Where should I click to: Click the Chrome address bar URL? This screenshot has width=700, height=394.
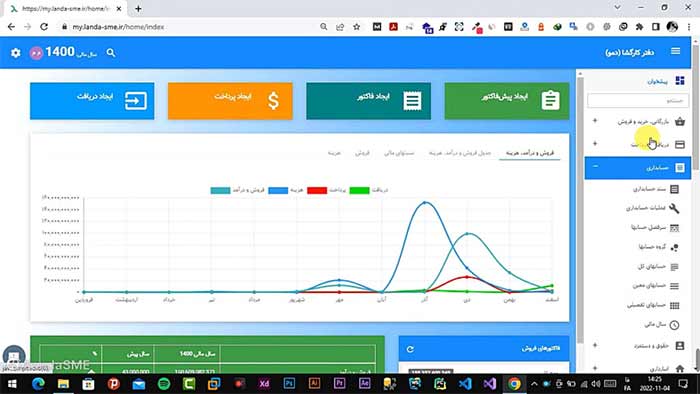(x=118, y=27)
